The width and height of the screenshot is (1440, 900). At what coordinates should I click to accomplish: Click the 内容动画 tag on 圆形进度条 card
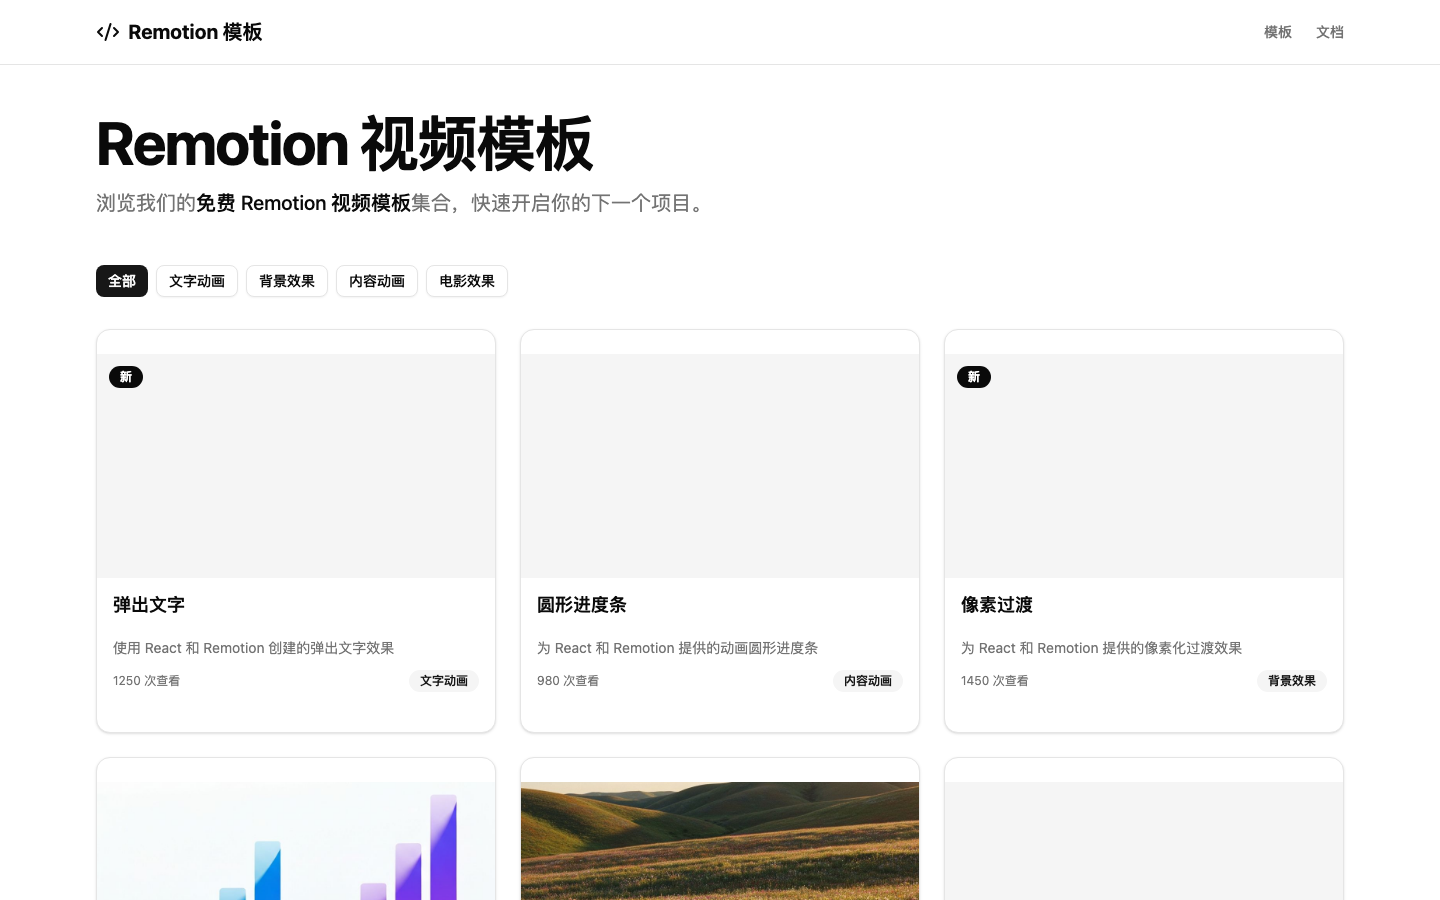(x=868, y=681)
